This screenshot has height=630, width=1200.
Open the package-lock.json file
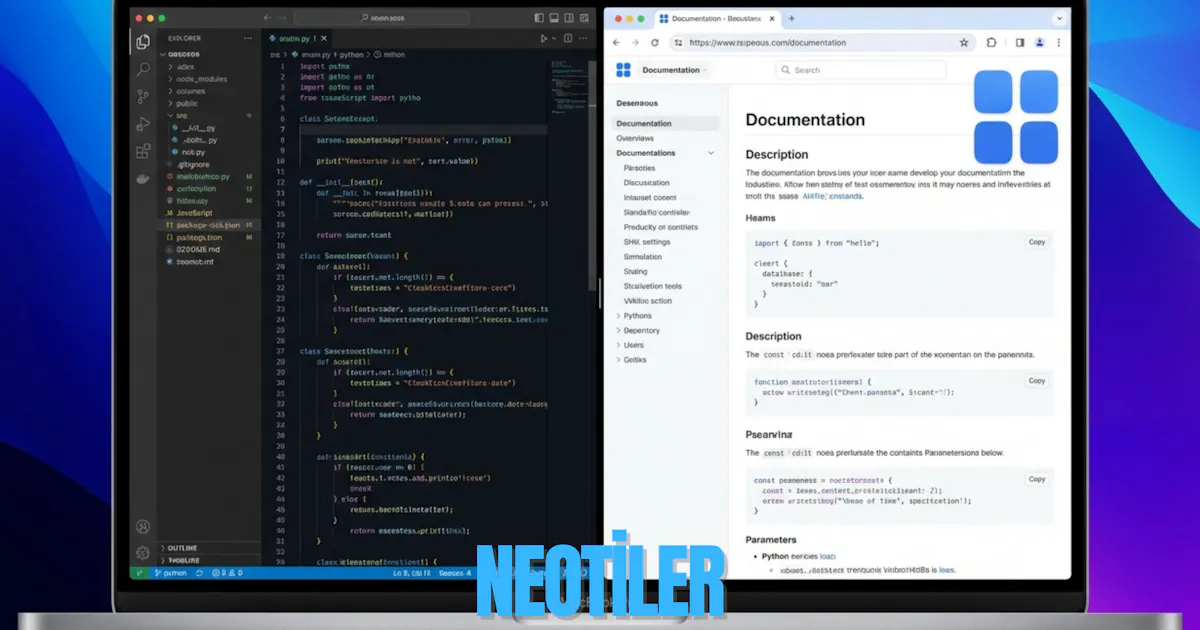(x=208, y=225)
